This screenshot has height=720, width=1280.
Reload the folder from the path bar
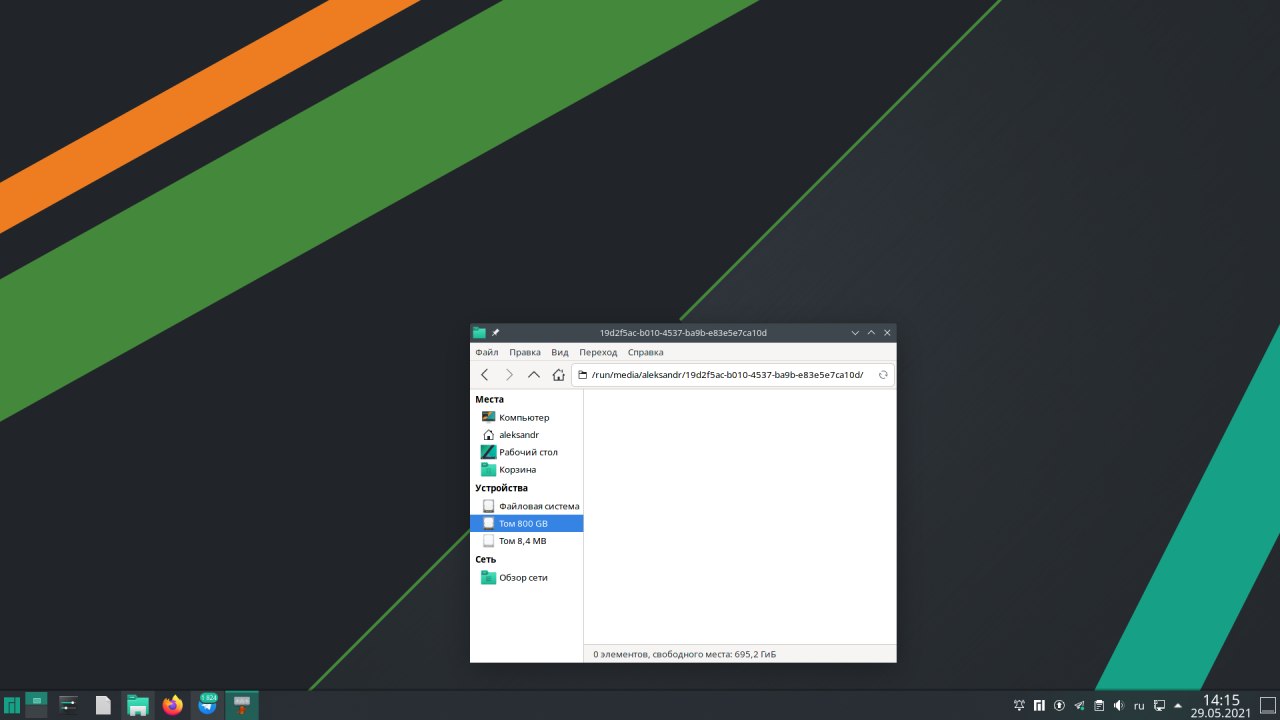(x=883, y=375)
